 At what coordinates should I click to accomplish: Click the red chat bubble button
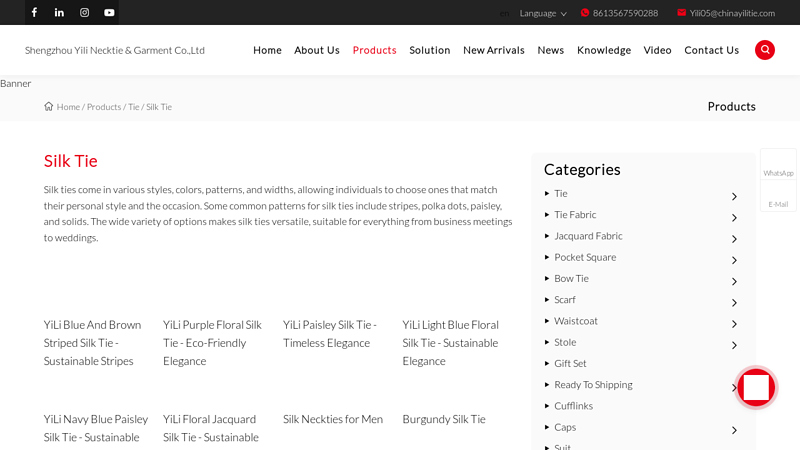coord(756,388)
